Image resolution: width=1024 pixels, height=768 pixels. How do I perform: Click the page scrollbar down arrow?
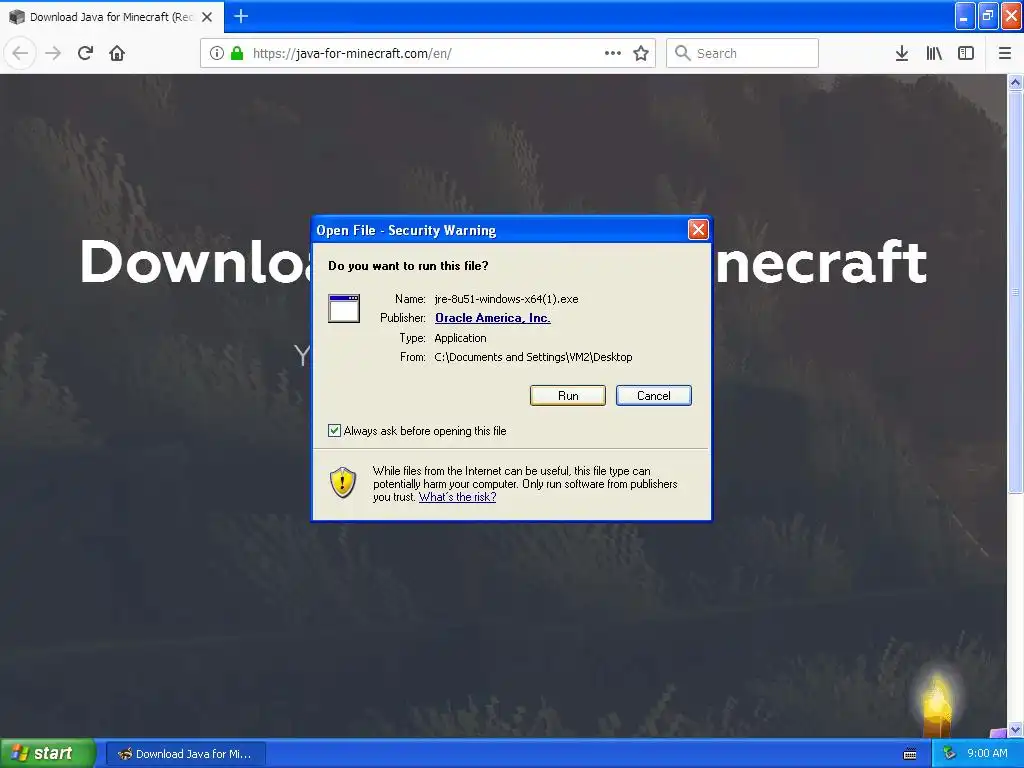pyautogui.click(x=1015, y=729)
